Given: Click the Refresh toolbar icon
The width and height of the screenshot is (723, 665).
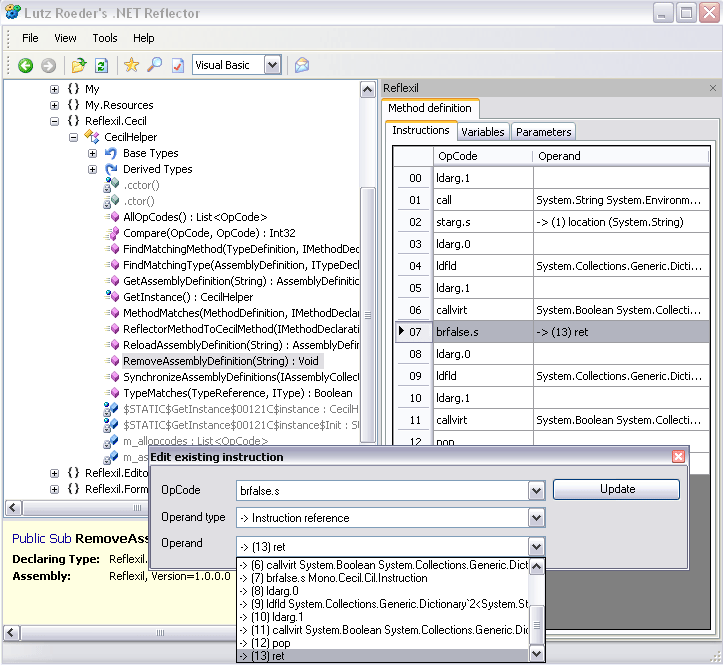Looking at the screenshot, I should pyautogui.click(x=101, y=65).
